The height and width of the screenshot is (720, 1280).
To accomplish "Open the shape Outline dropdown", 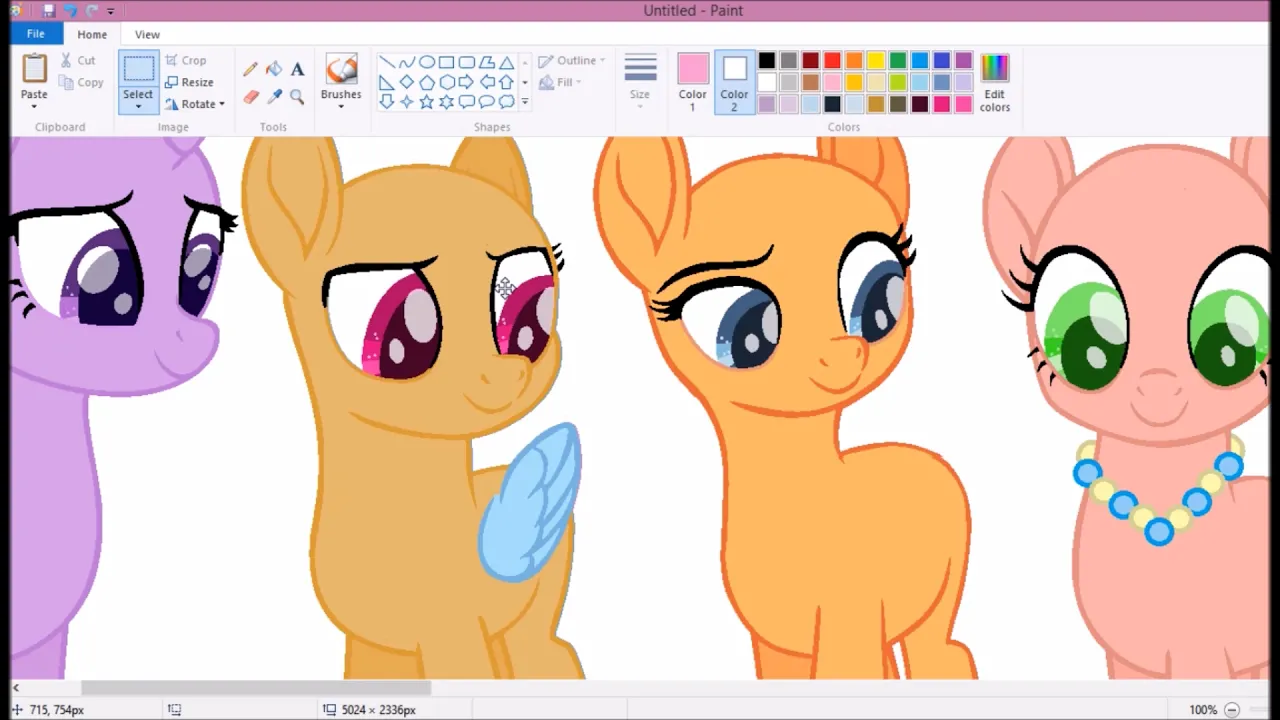I will click(572, 61).
